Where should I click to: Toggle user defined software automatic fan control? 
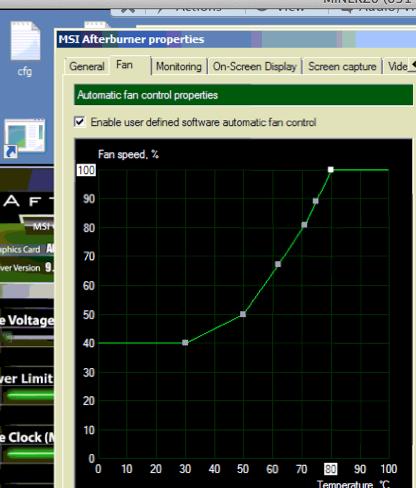[80, 122]
